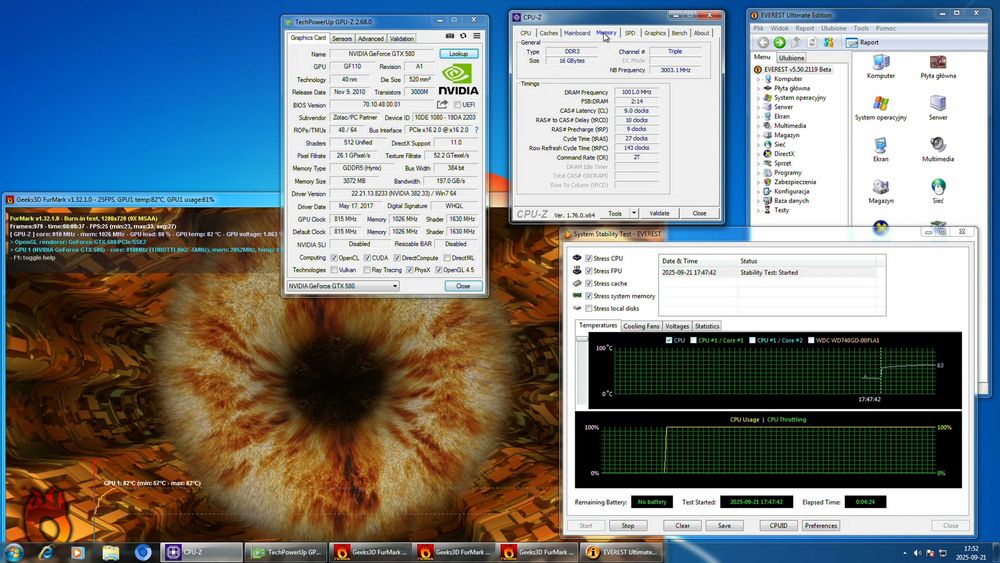
Task: Enable the Stress local disks checkbox
Action: [589, 309]
